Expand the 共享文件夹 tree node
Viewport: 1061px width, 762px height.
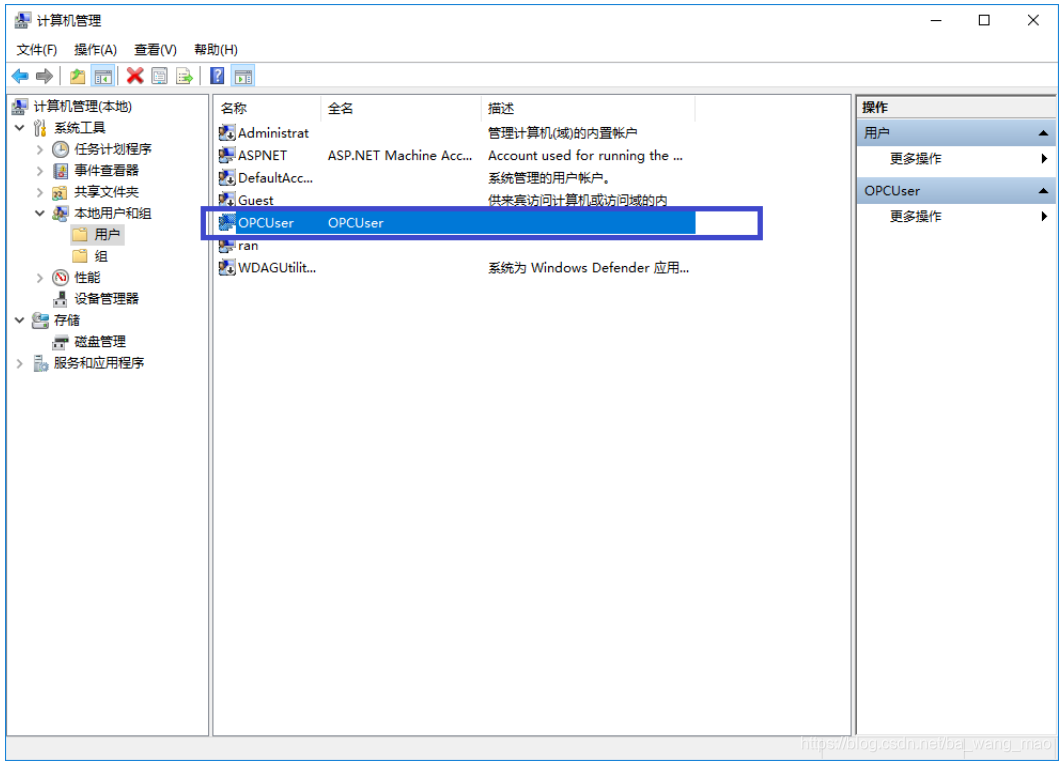pyautogui.click(x=40, y=192)
